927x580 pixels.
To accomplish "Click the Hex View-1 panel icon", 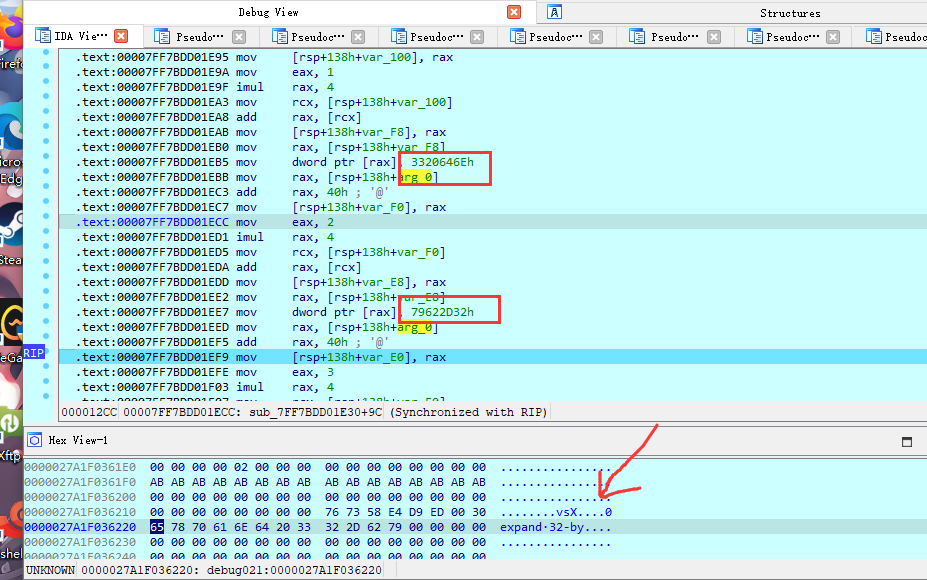I will pyautogui.click(x=33, y=440).
